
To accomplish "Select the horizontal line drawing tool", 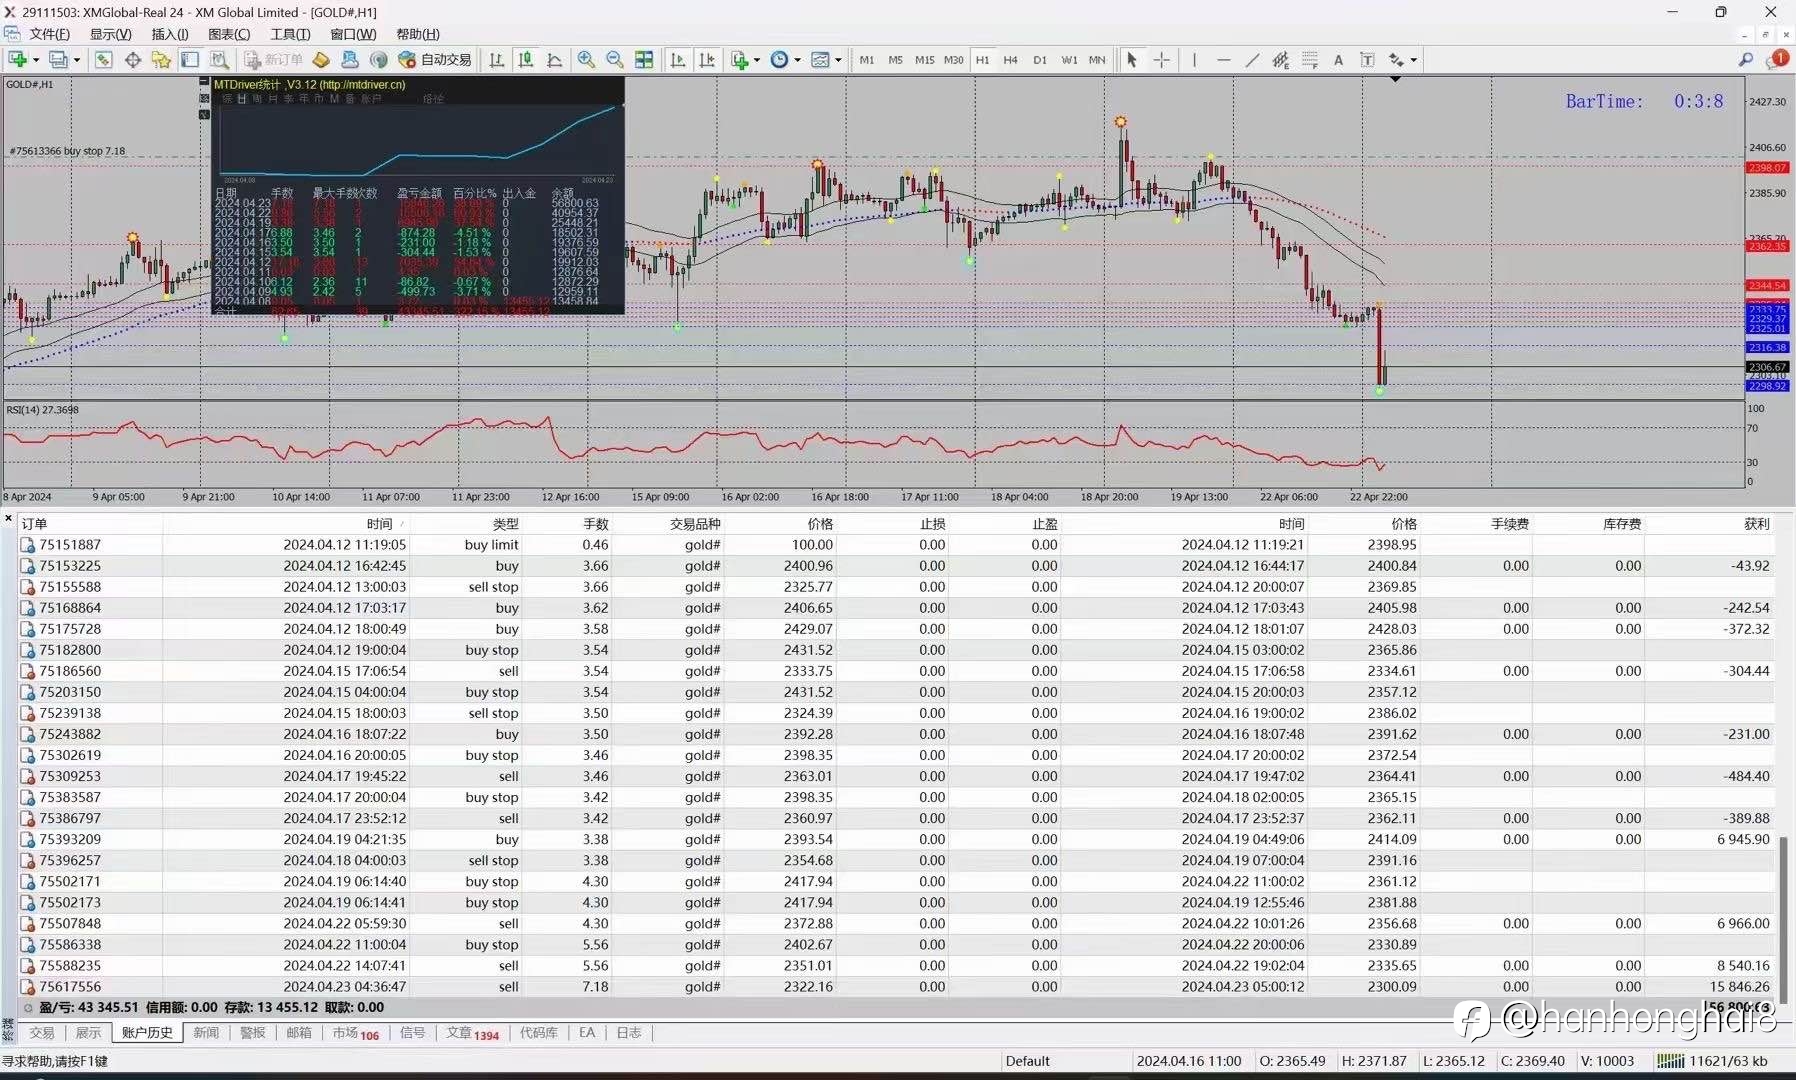I will [1223, 60].
